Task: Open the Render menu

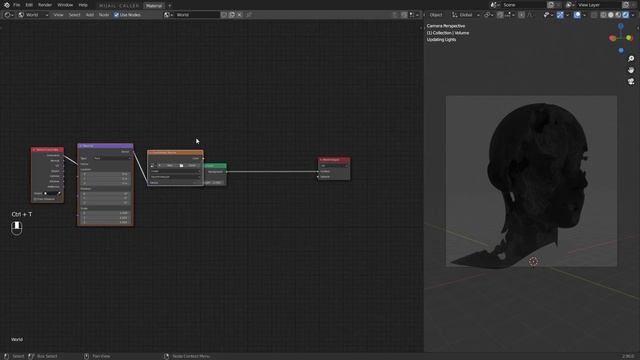Action: tap(45, 5)
